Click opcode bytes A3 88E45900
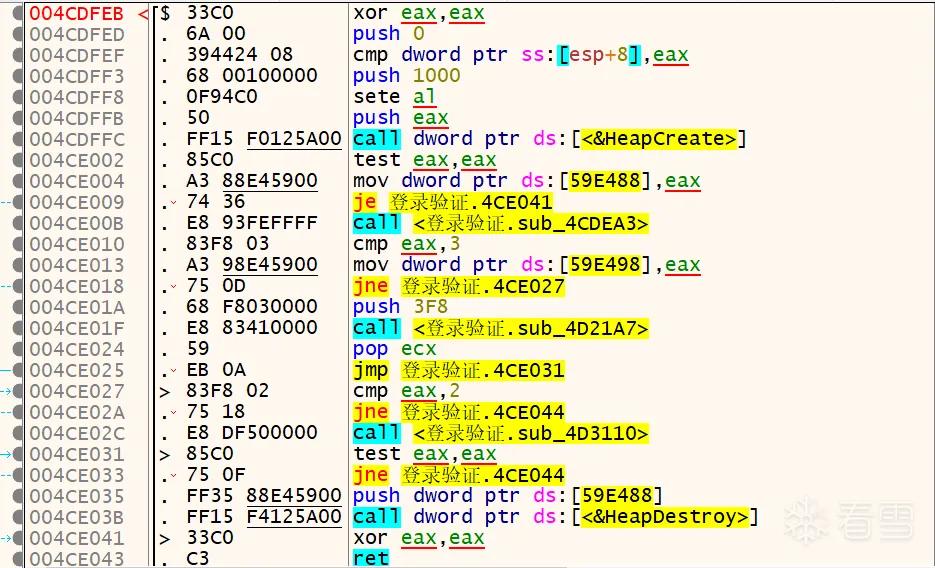Image resolution: width=935 pixels, height=568 pixels. pos(252,180)
